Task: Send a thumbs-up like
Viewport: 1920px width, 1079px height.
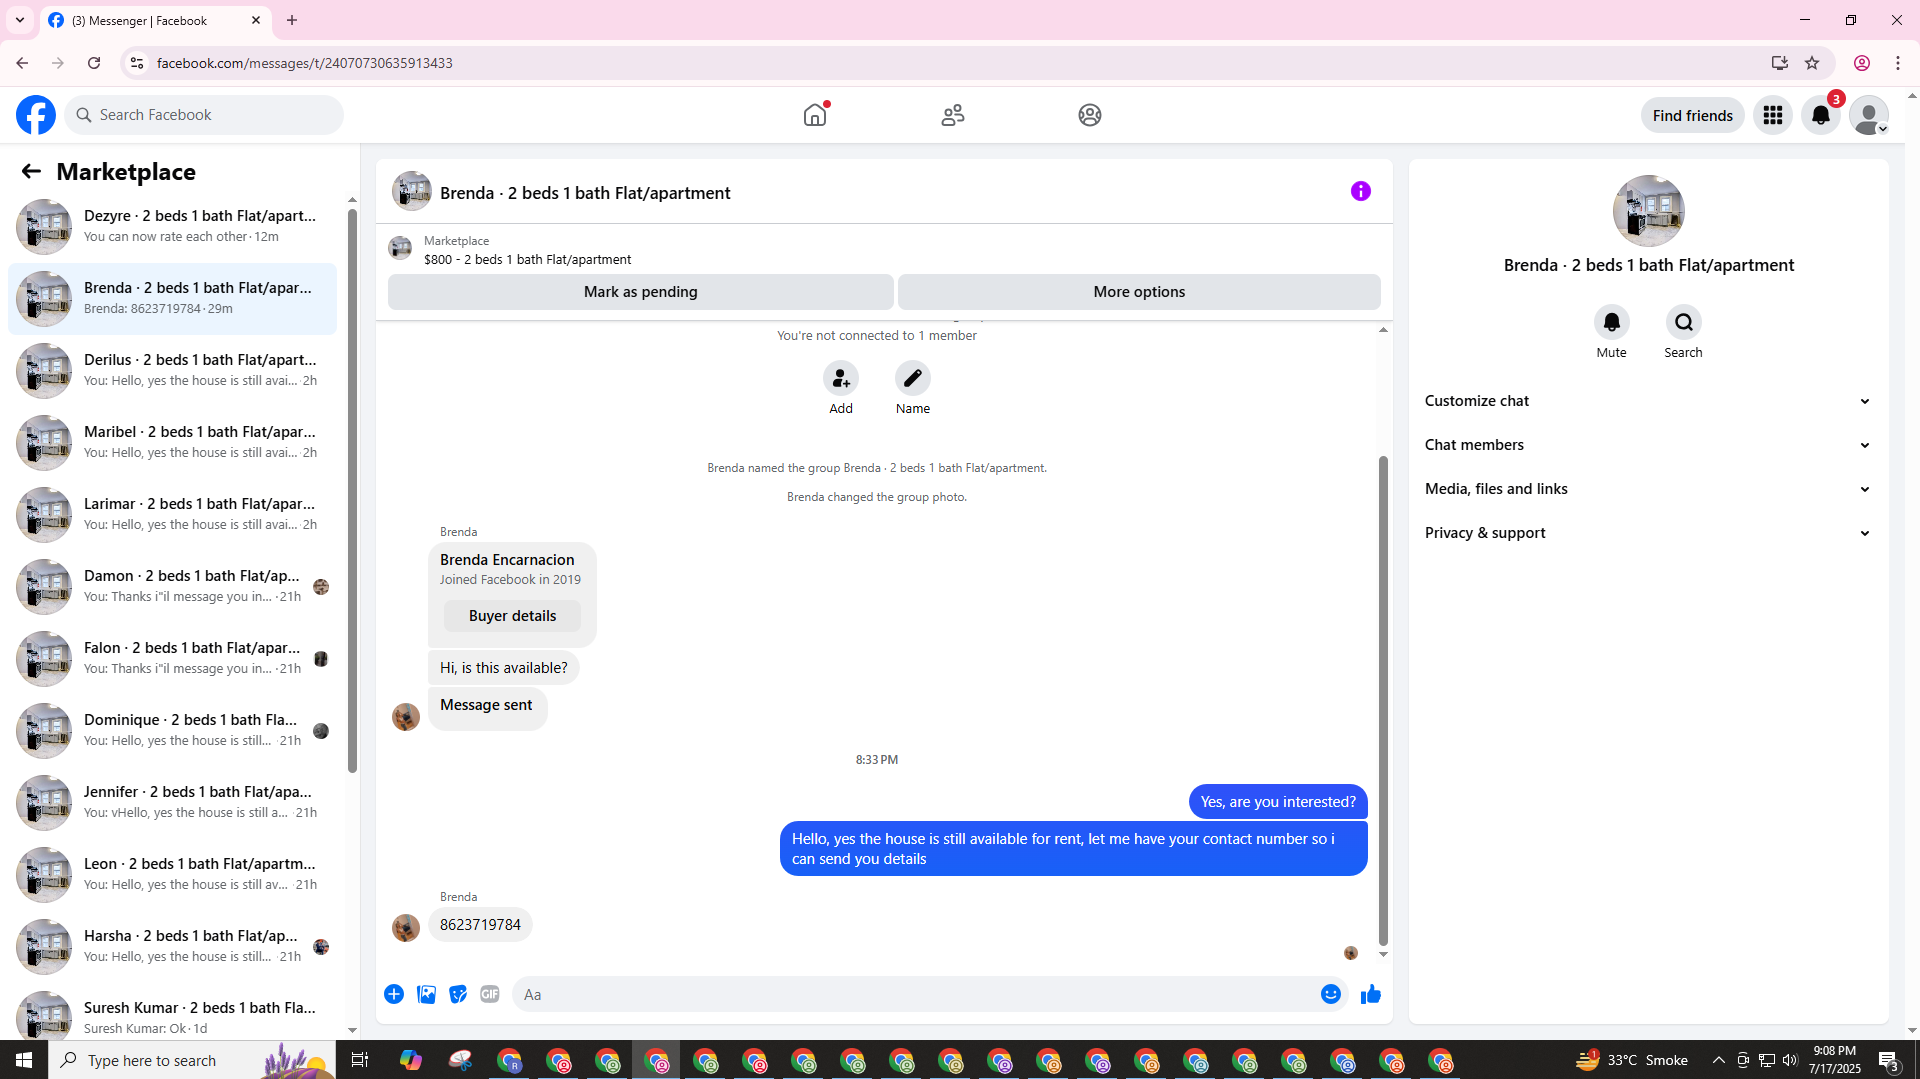Action: [1371, 994]
